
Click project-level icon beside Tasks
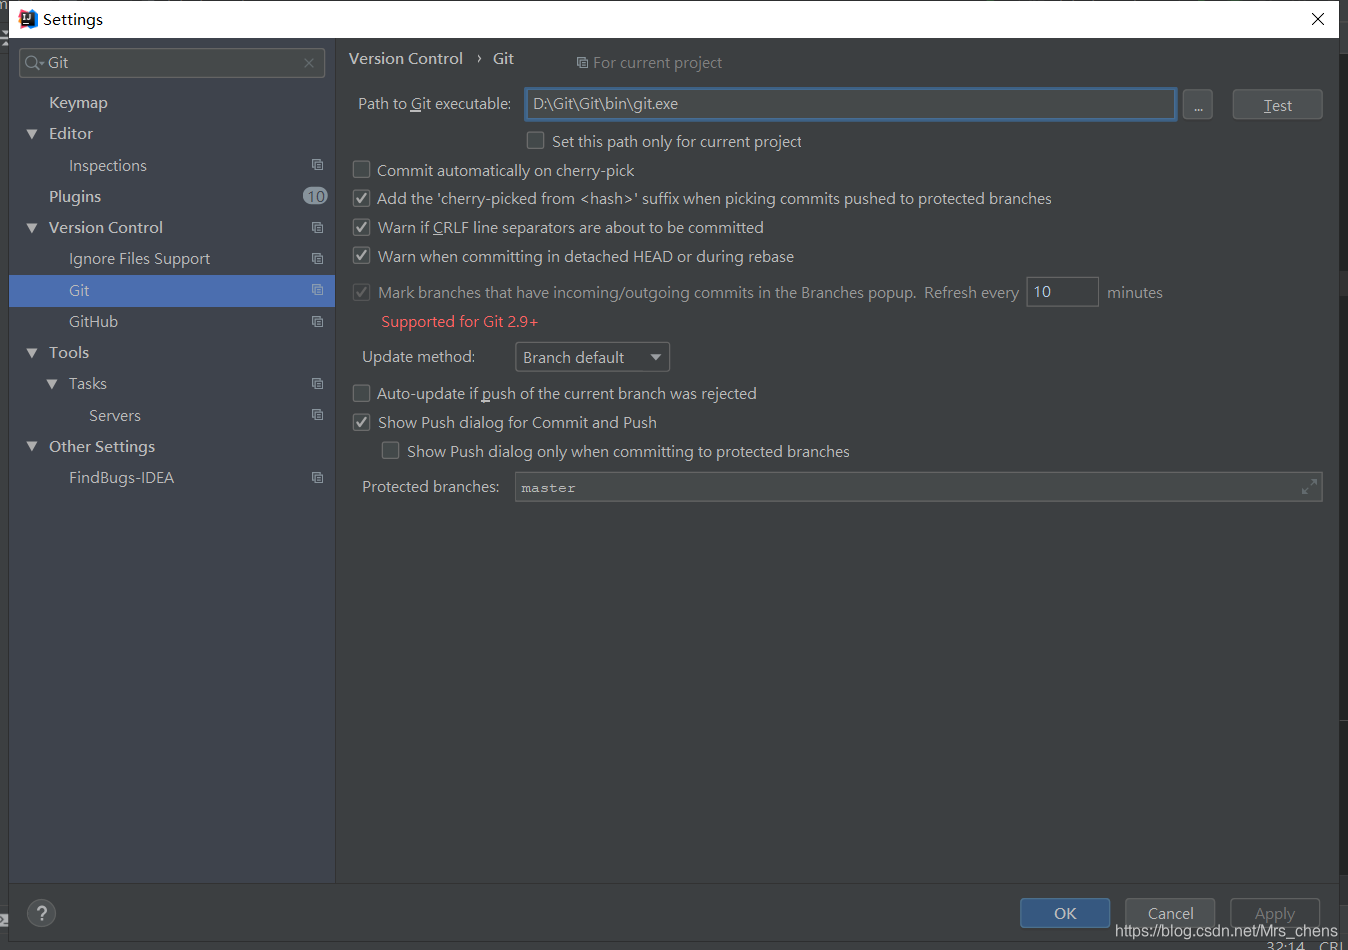pyautogui.click(x=317, y=384)
